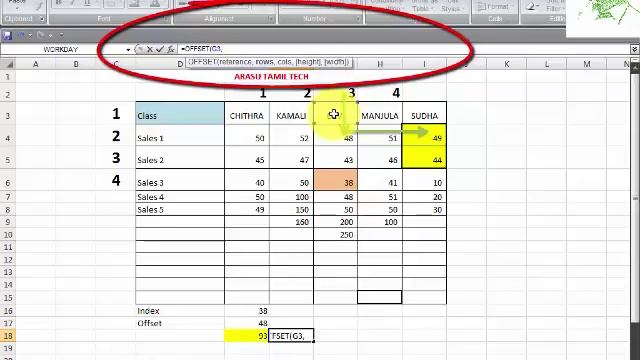Click the Select All corner of the grid
Image resolution: width=640 pixels, height=360 pixels.
(8, 64)
